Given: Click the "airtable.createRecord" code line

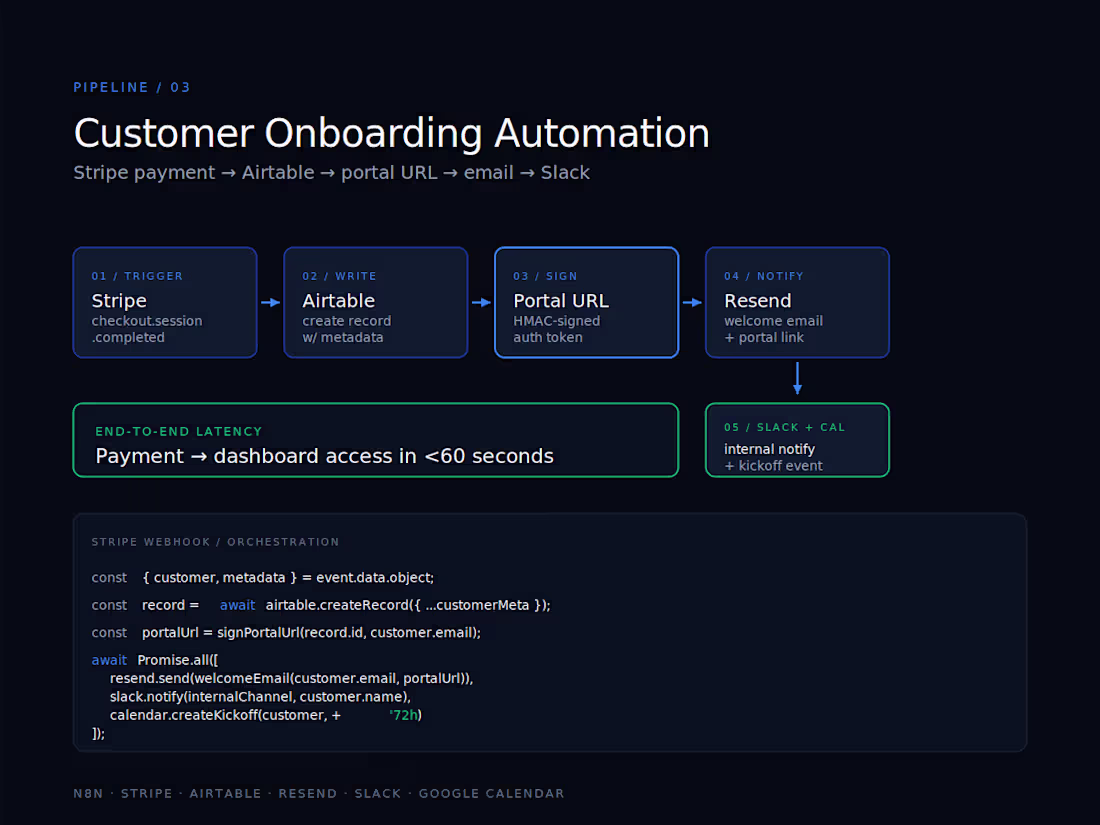Looking at the screenshot, I should [x=321, y=605].
